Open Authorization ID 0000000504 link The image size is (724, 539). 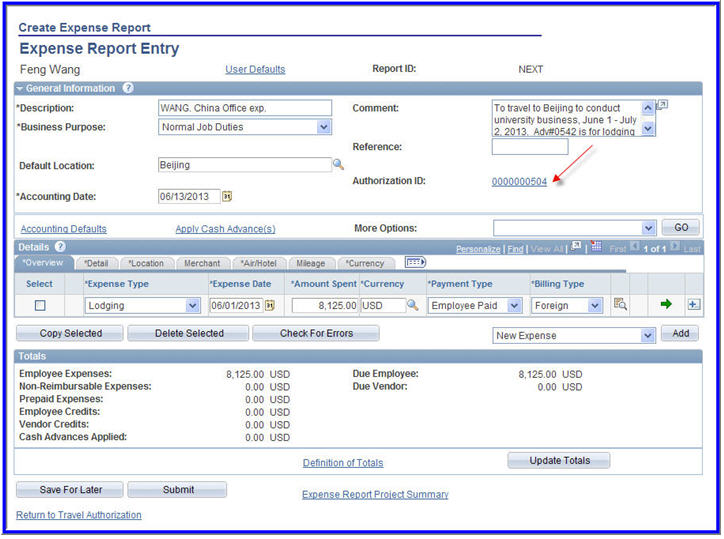pos(519,181)
